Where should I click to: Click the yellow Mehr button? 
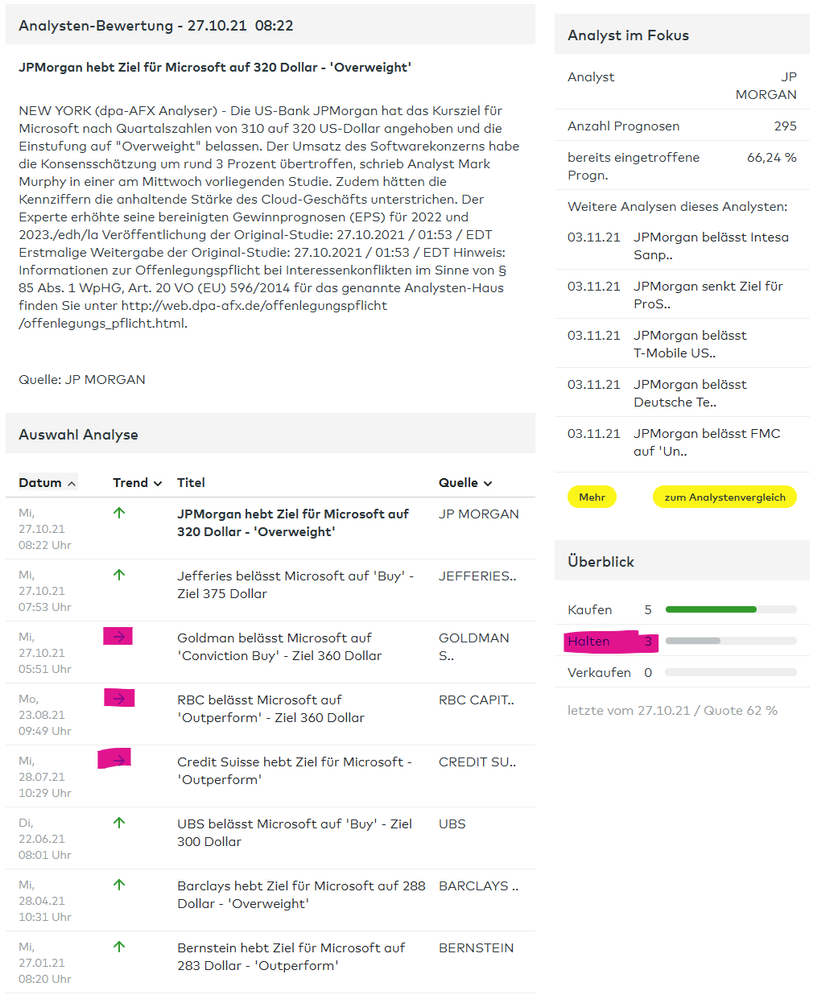(592, 497)
